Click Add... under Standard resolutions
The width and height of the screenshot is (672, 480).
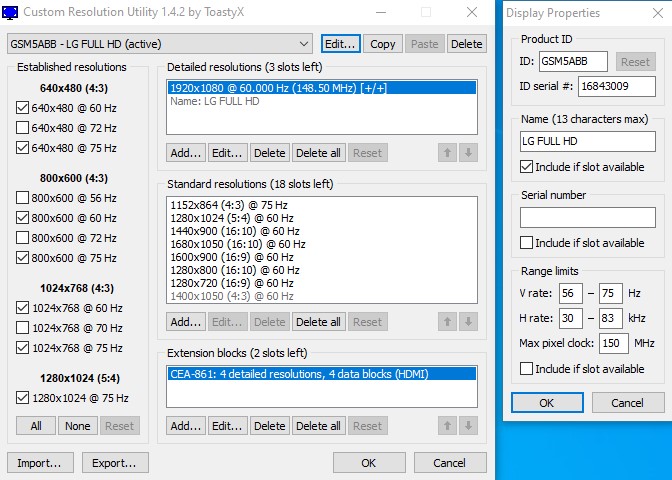pyautogui.click(x=186, y=322)
